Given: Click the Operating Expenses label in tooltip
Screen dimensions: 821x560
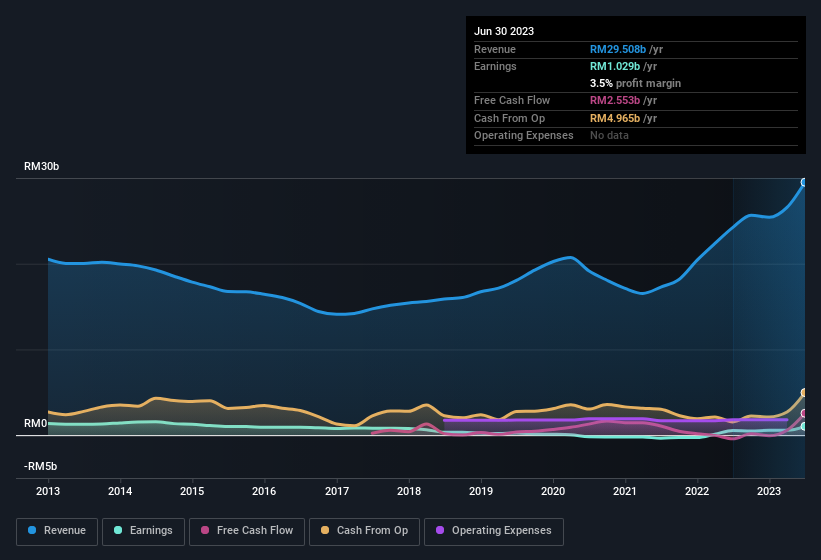Looking at the screenshot, I should [524, 136].
